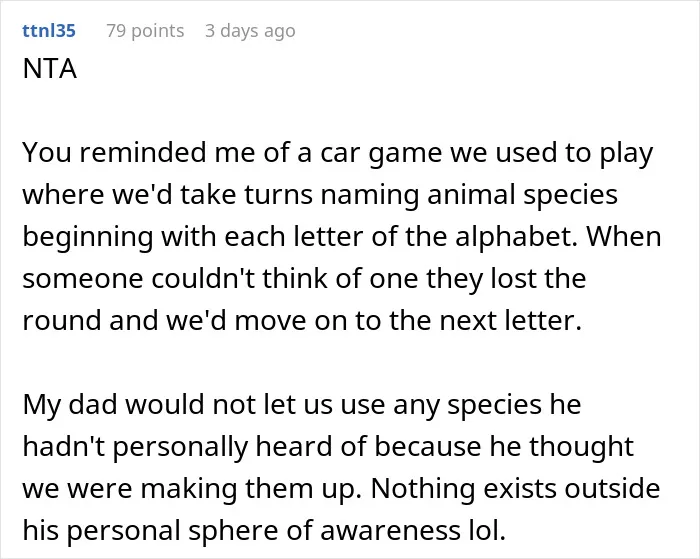This screenshot has height=559, width=700.
Task: Click the line starting 'we were making them'
Action: coord(341,488)
